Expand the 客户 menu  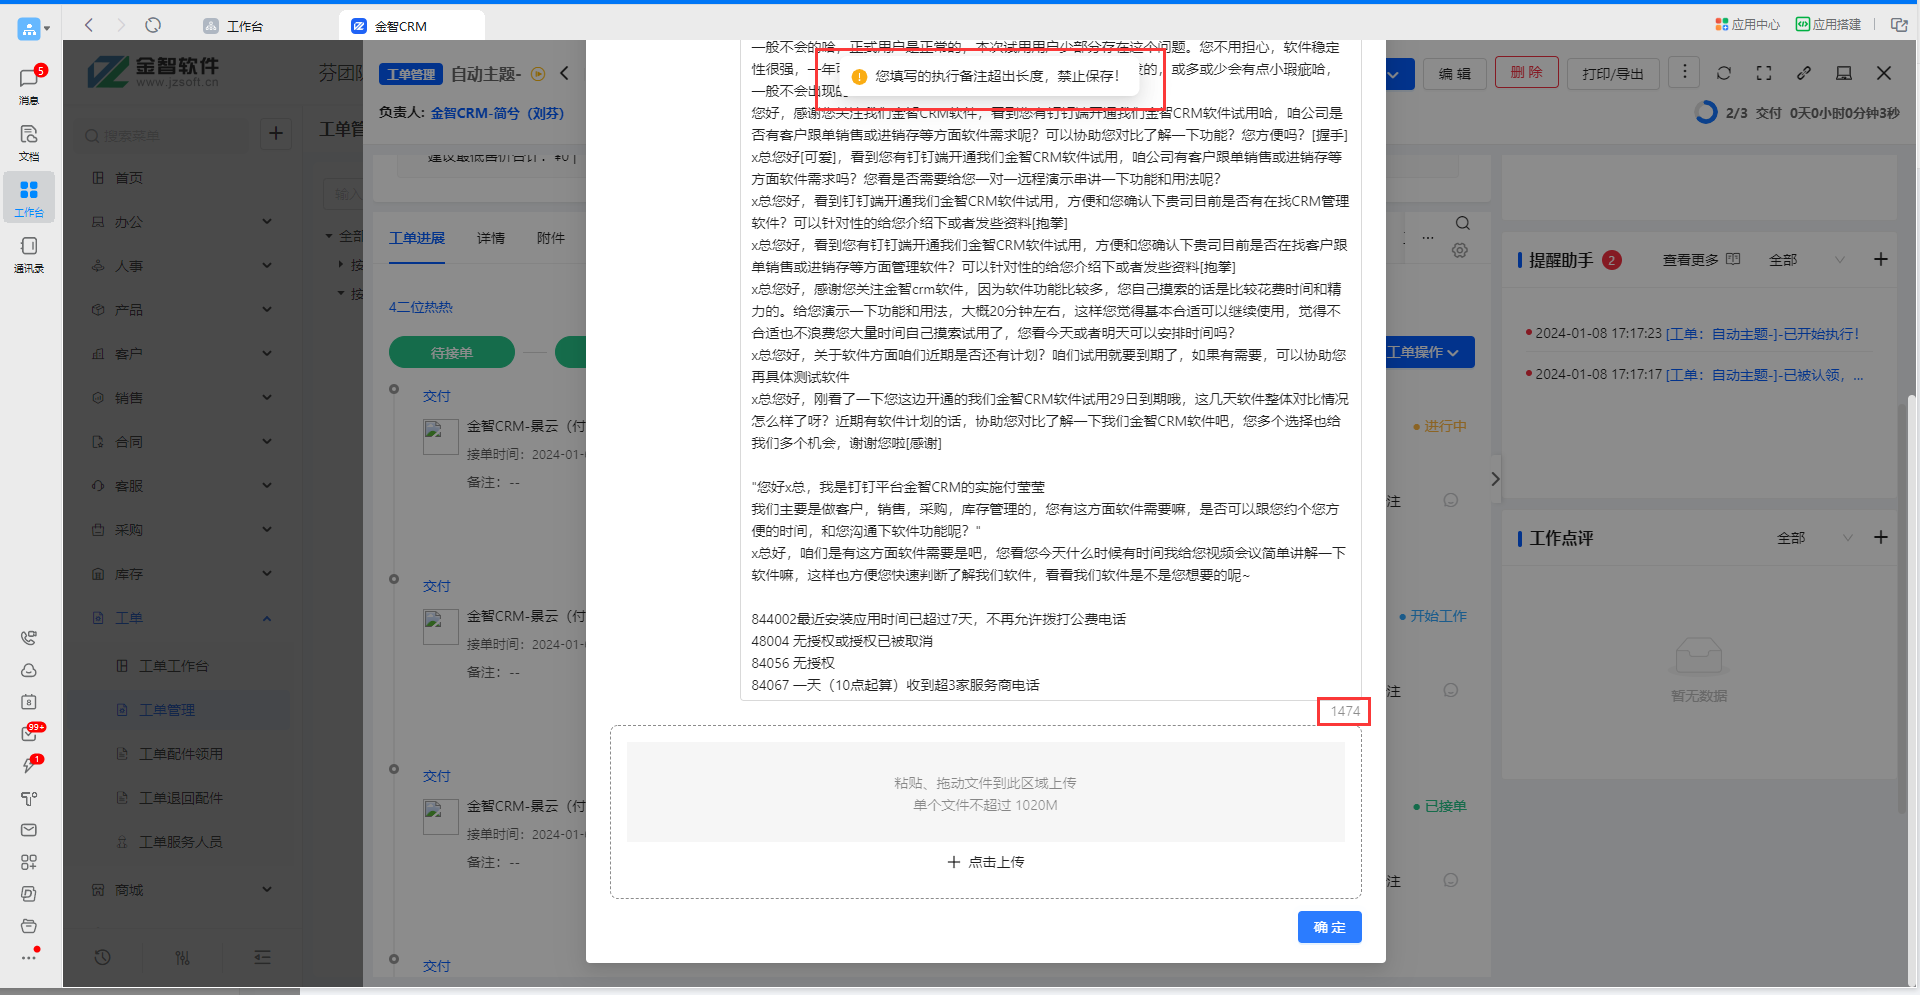pos(182,354)
